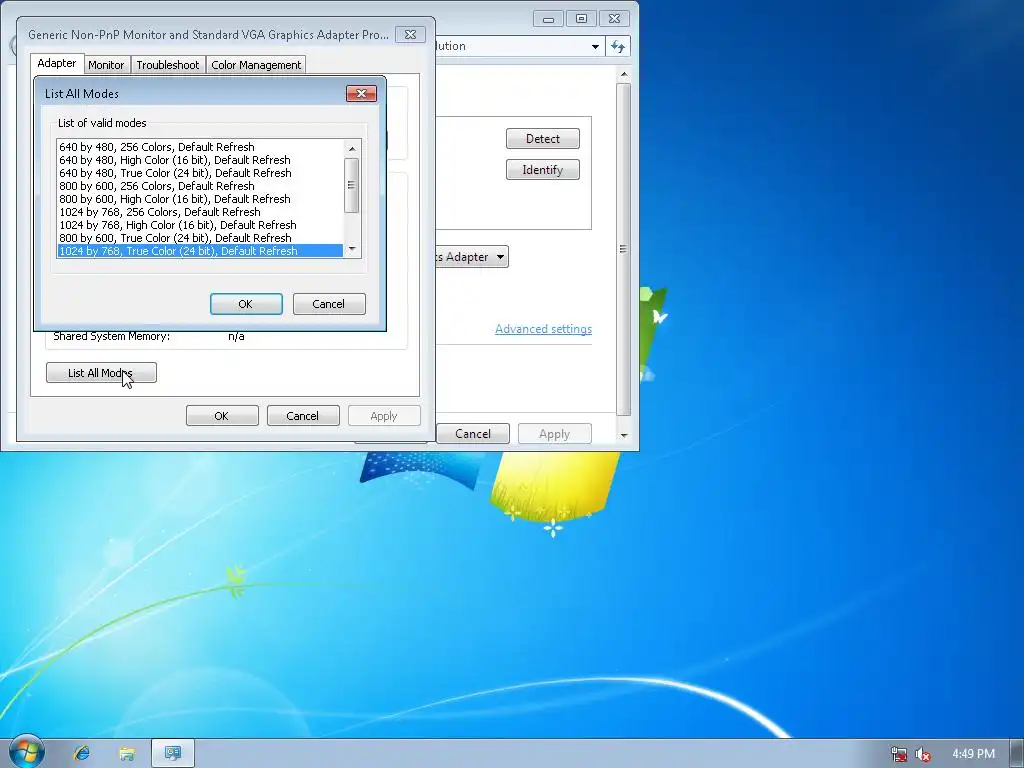This screenshot has width=1024, height=768.
Task: Open the Color Management tab
Action: point(256,65)
